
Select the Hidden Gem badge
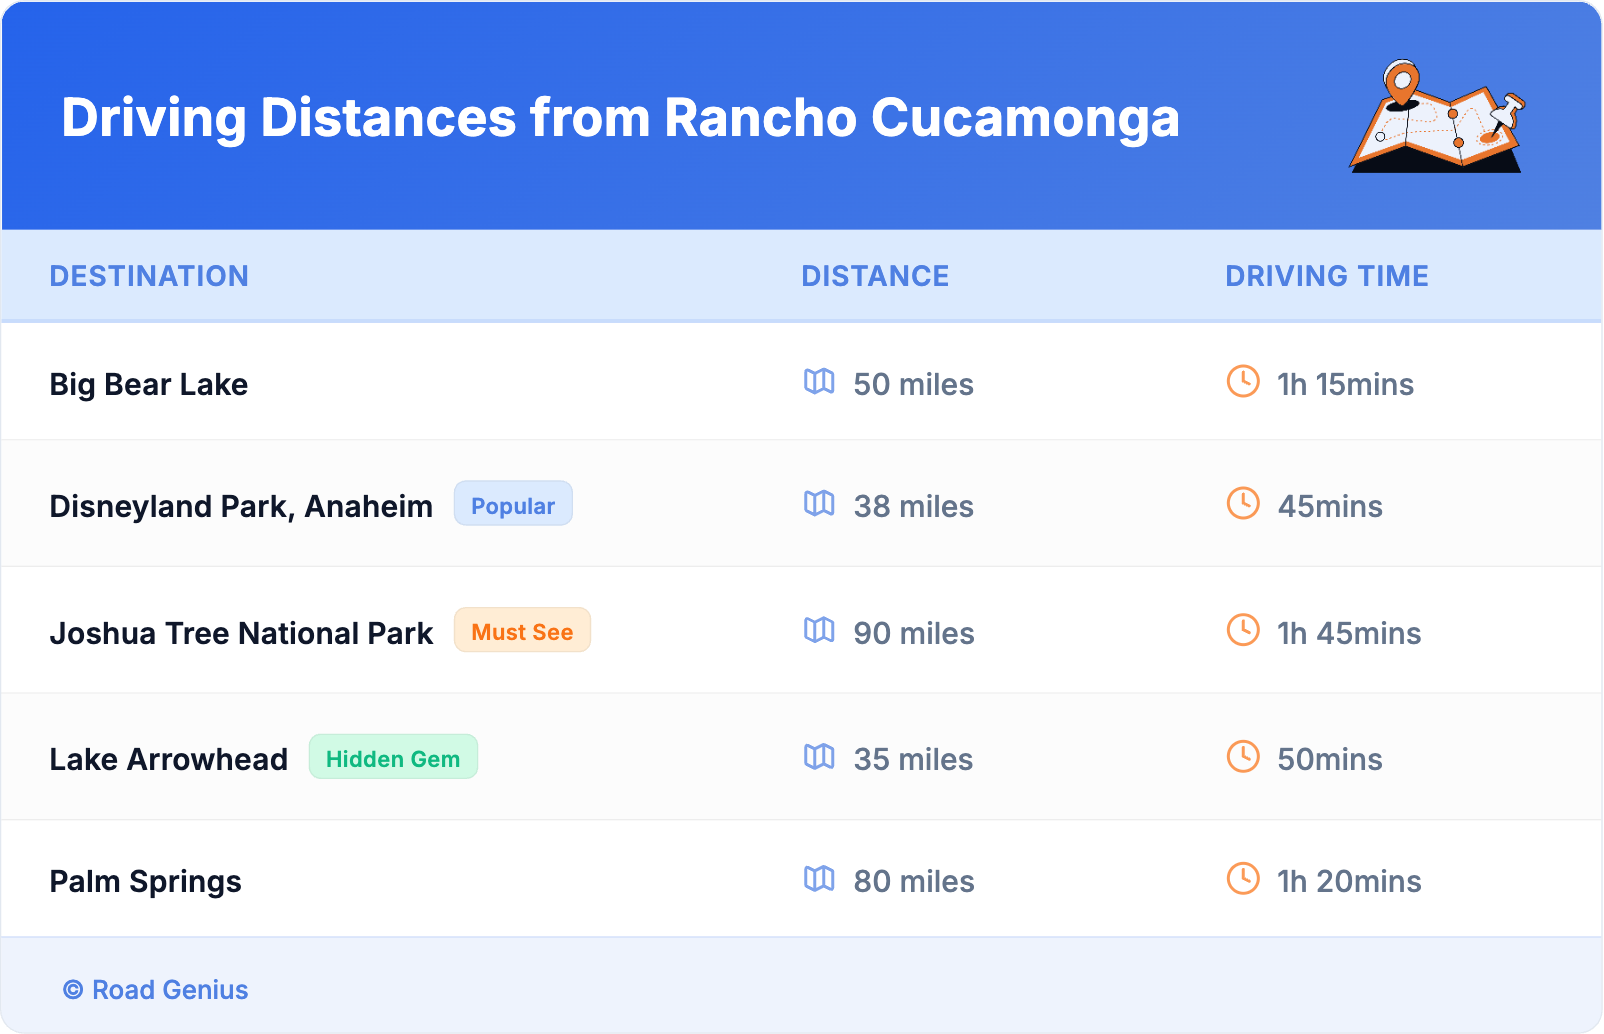pyautogui.click(x=393, y=758)
